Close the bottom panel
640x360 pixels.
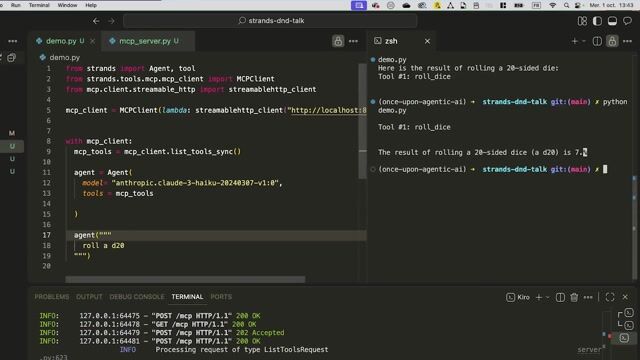pyautogui.click(x=625, y=297)
